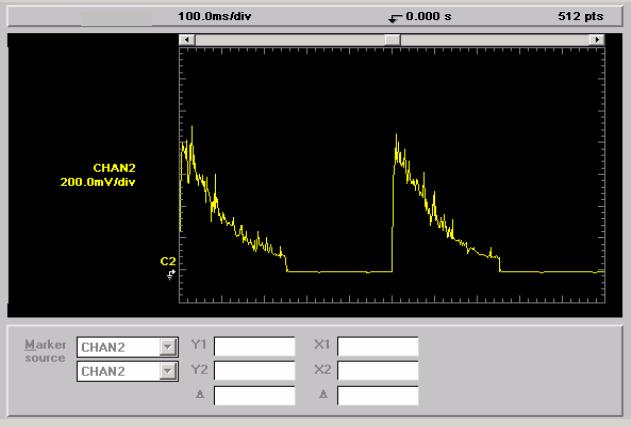Select the X2 marker input field
This screenshot has height=427, width=631.
pos(377,372)
